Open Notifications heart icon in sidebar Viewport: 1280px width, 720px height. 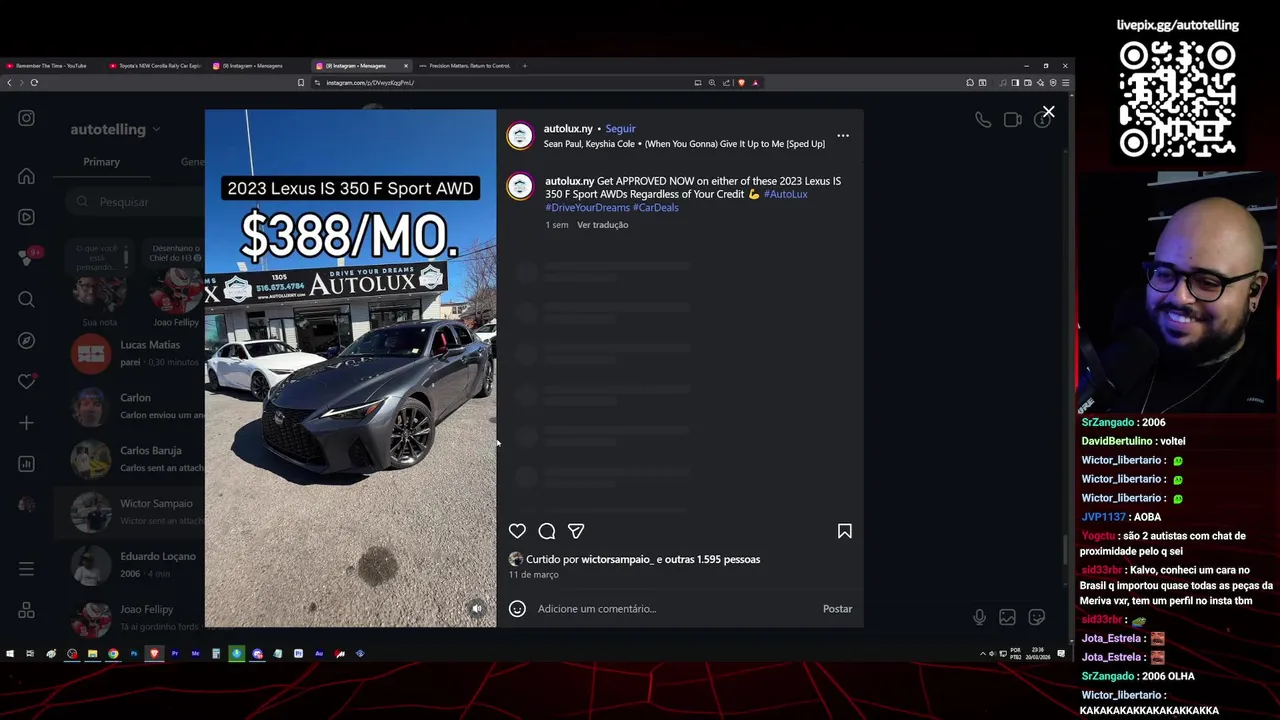(26, 381)
